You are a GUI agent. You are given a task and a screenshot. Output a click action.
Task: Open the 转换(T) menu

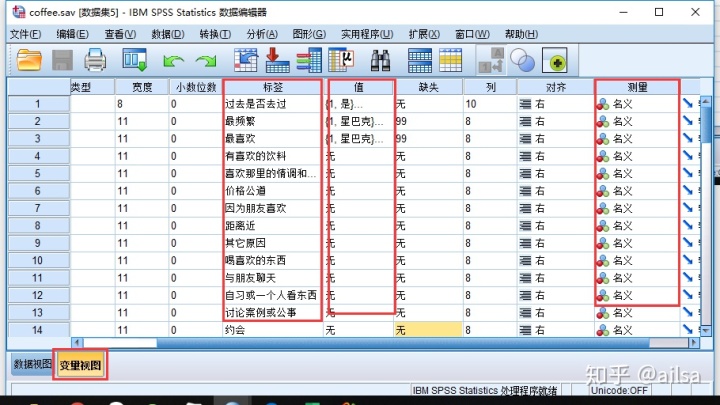tap(215, 34)
